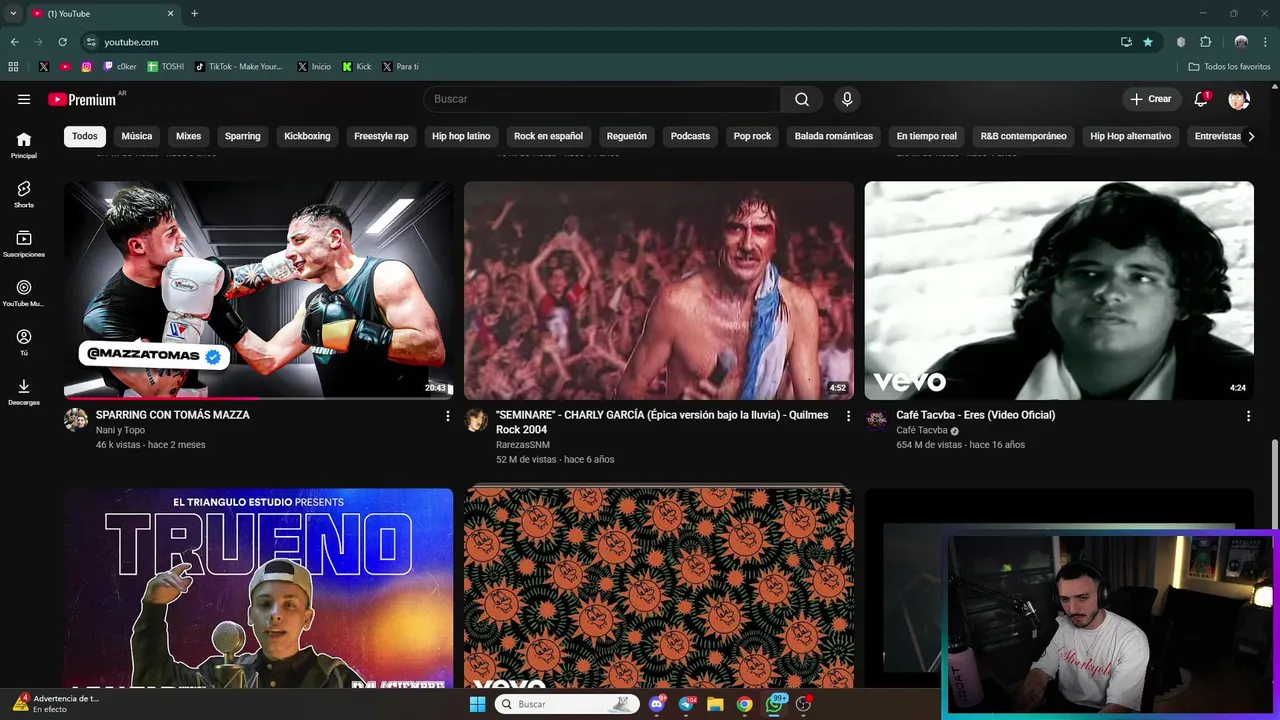The height and width of the screenshot is (720, 1280).
Task: Expand the Chrome tab search dropdown
Action: 13,14
